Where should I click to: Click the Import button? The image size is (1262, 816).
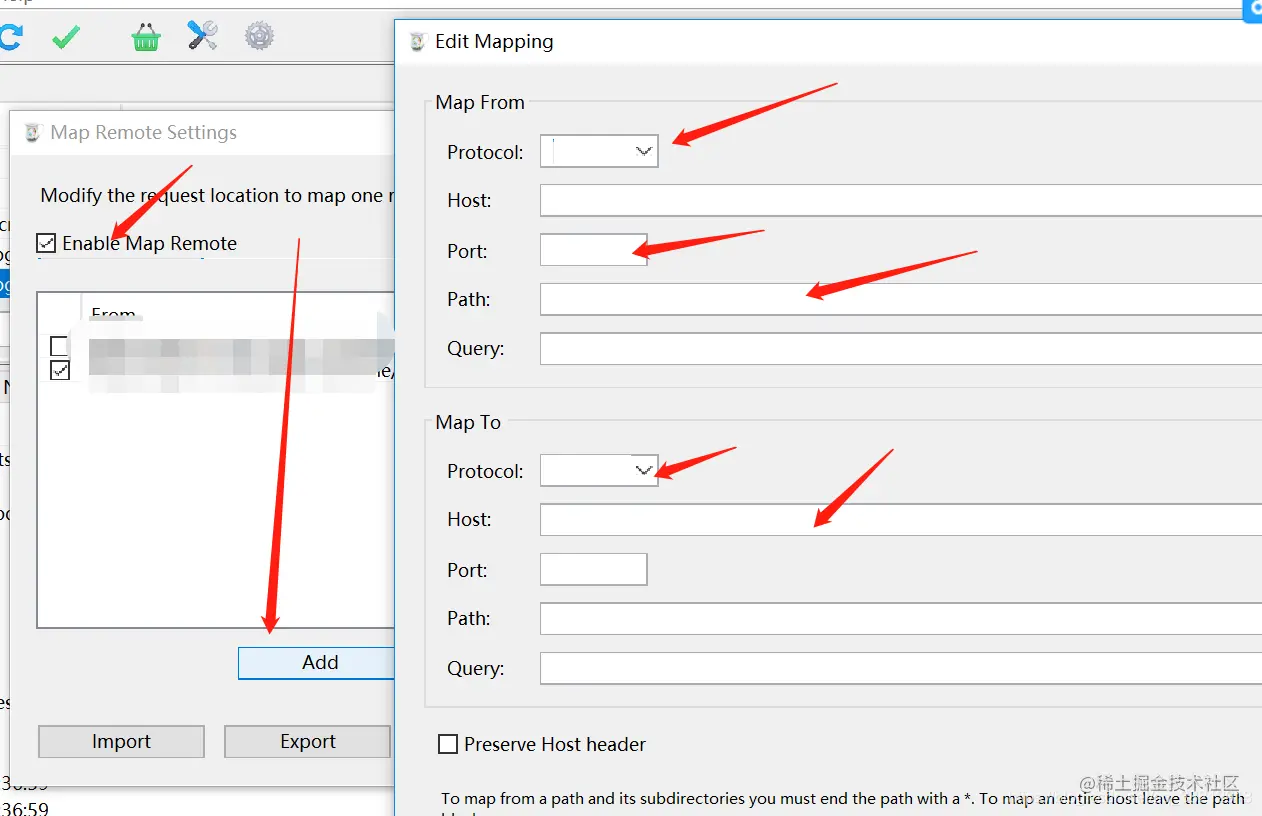[x=121, y=741]
